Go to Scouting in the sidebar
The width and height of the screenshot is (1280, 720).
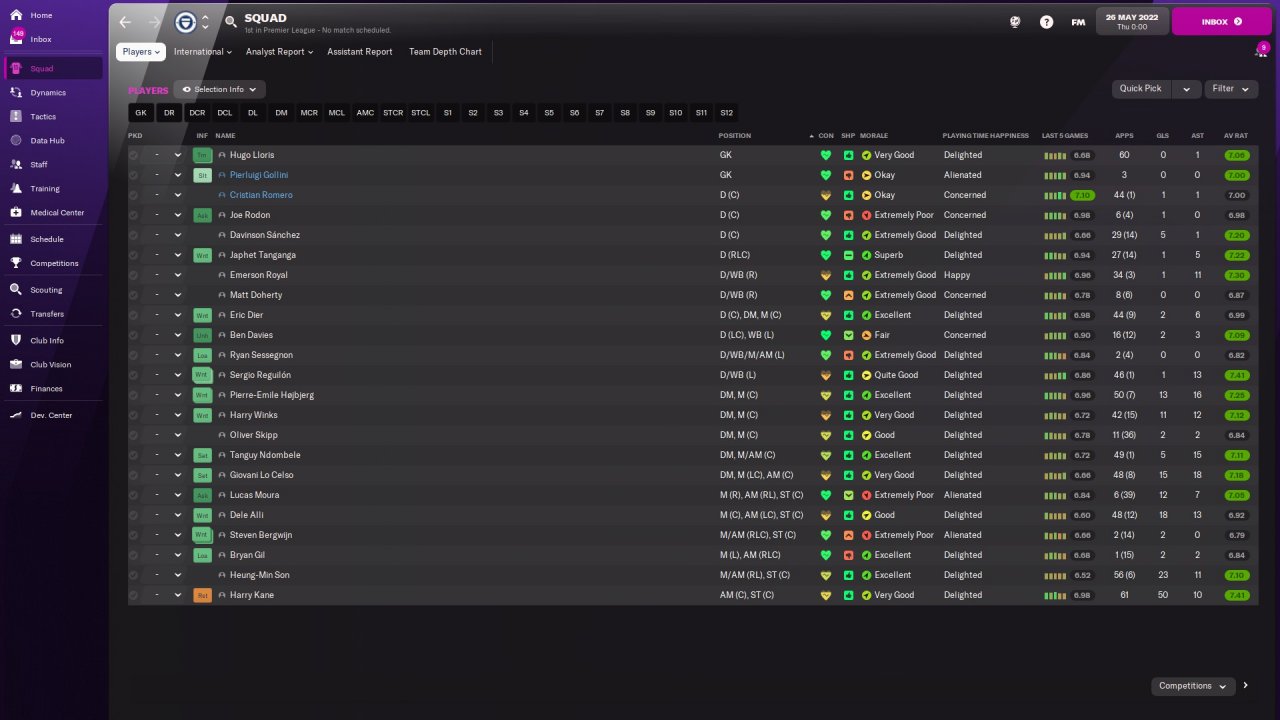54,290
